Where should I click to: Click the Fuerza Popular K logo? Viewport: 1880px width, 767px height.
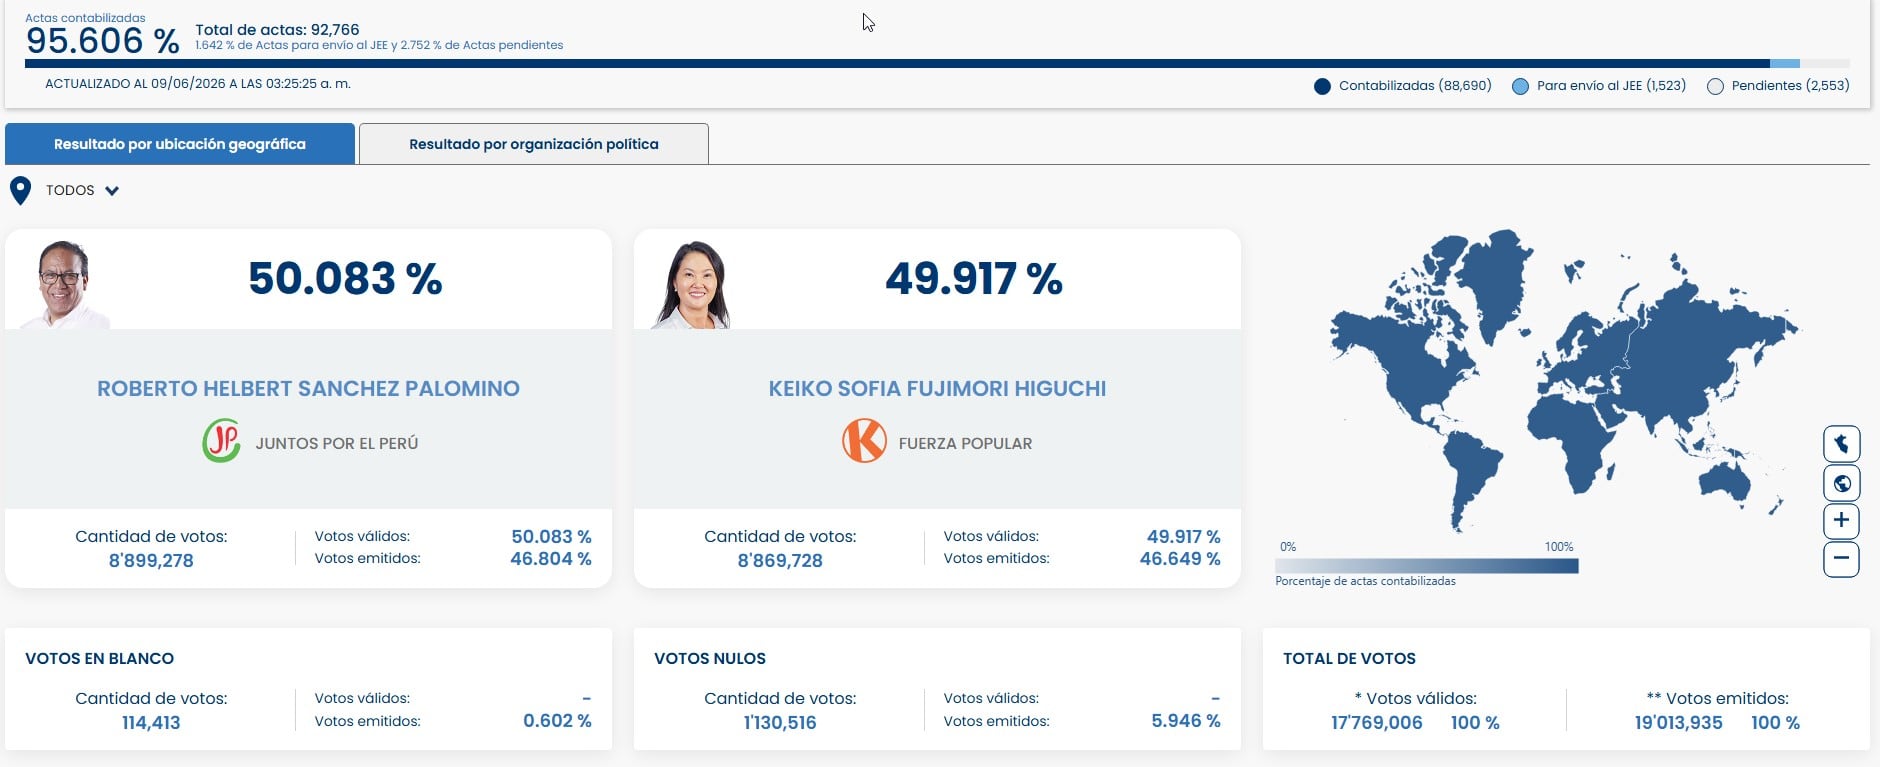click(864, 441)
